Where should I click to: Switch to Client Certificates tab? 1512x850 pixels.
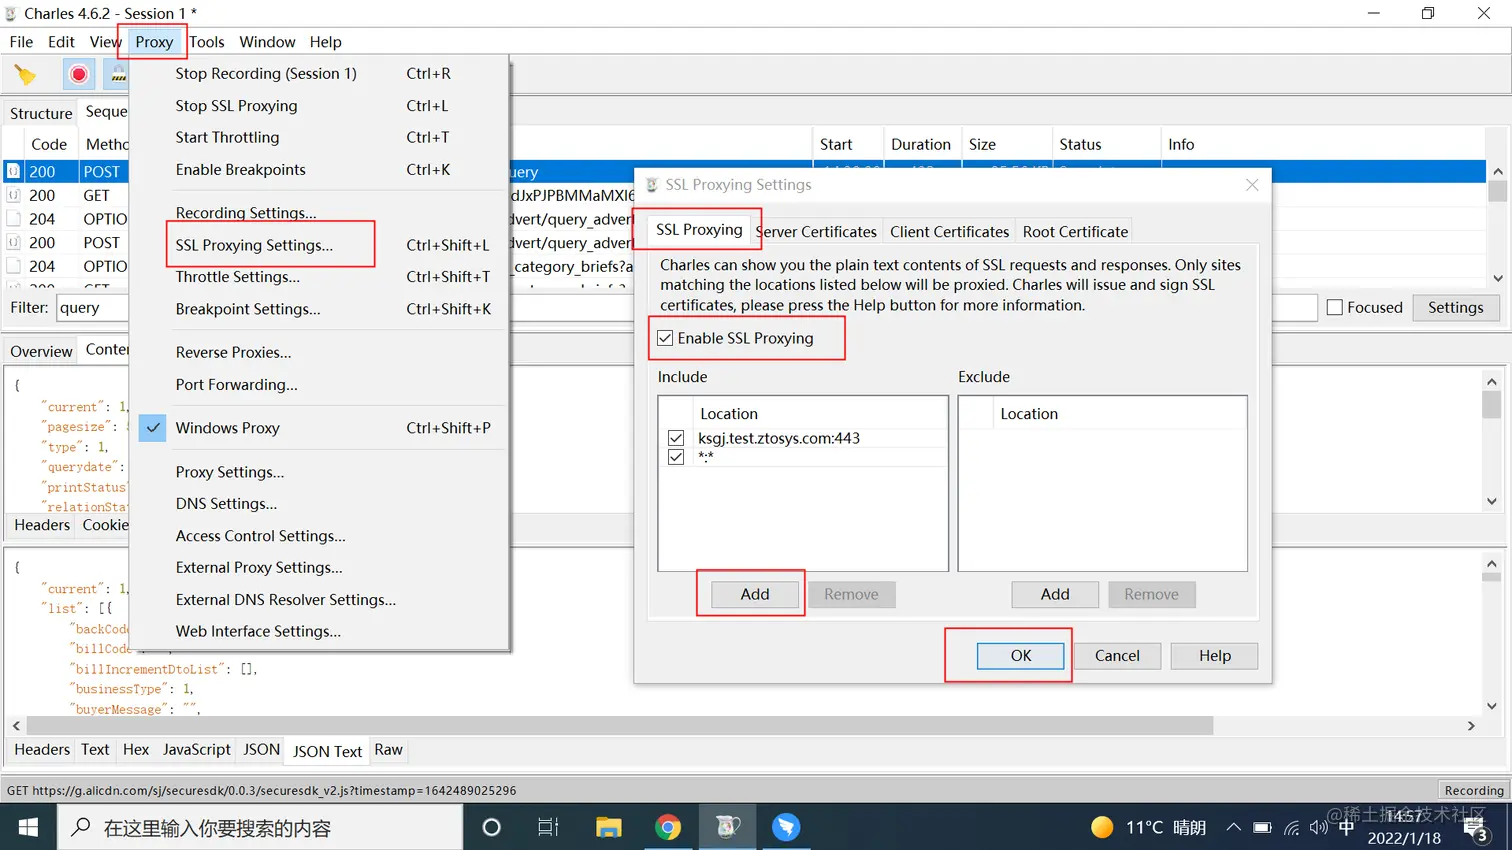pyautogui.click(x=949, y=231)
